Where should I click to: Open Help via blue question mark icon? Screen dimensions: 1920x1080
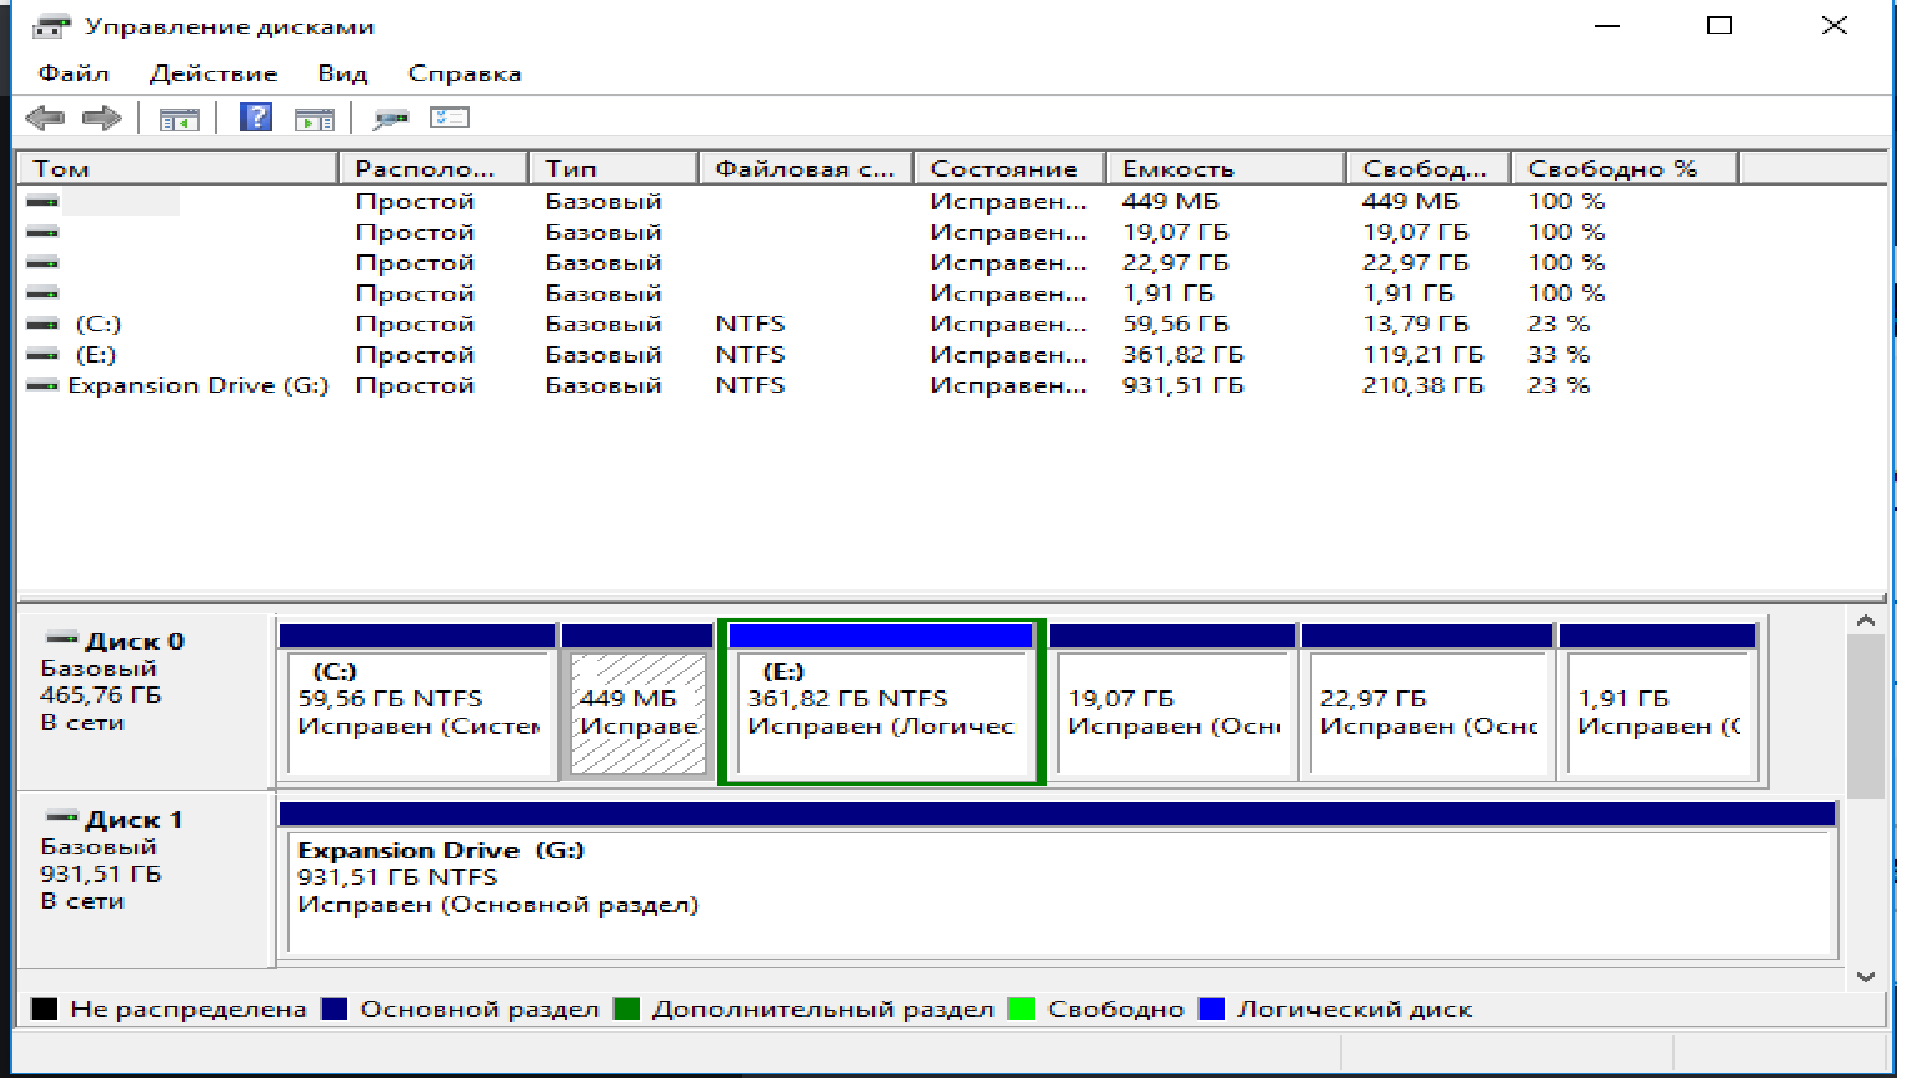pyautogui.click(x=256, y=118)
